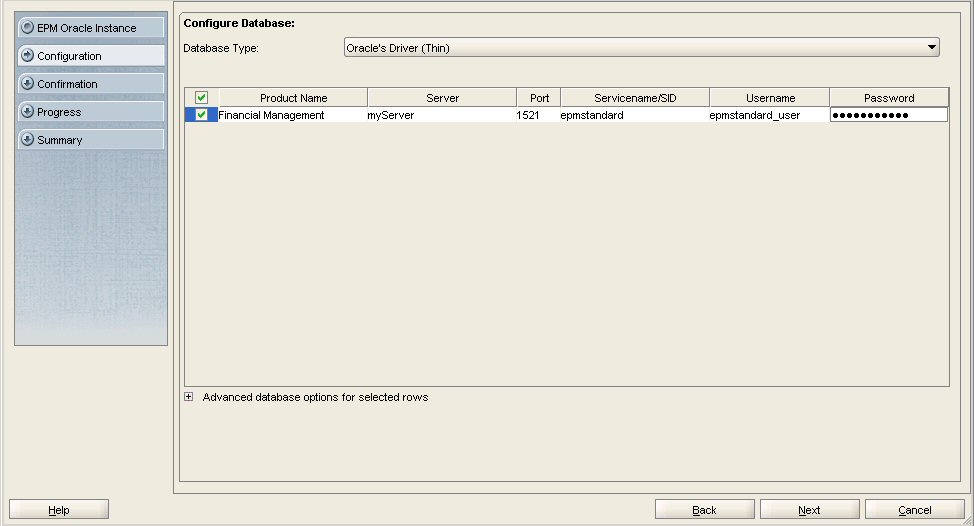Click the Server column header
Image resolution: width=974 pixels, height=526 pixels.
tap(442, 97)
